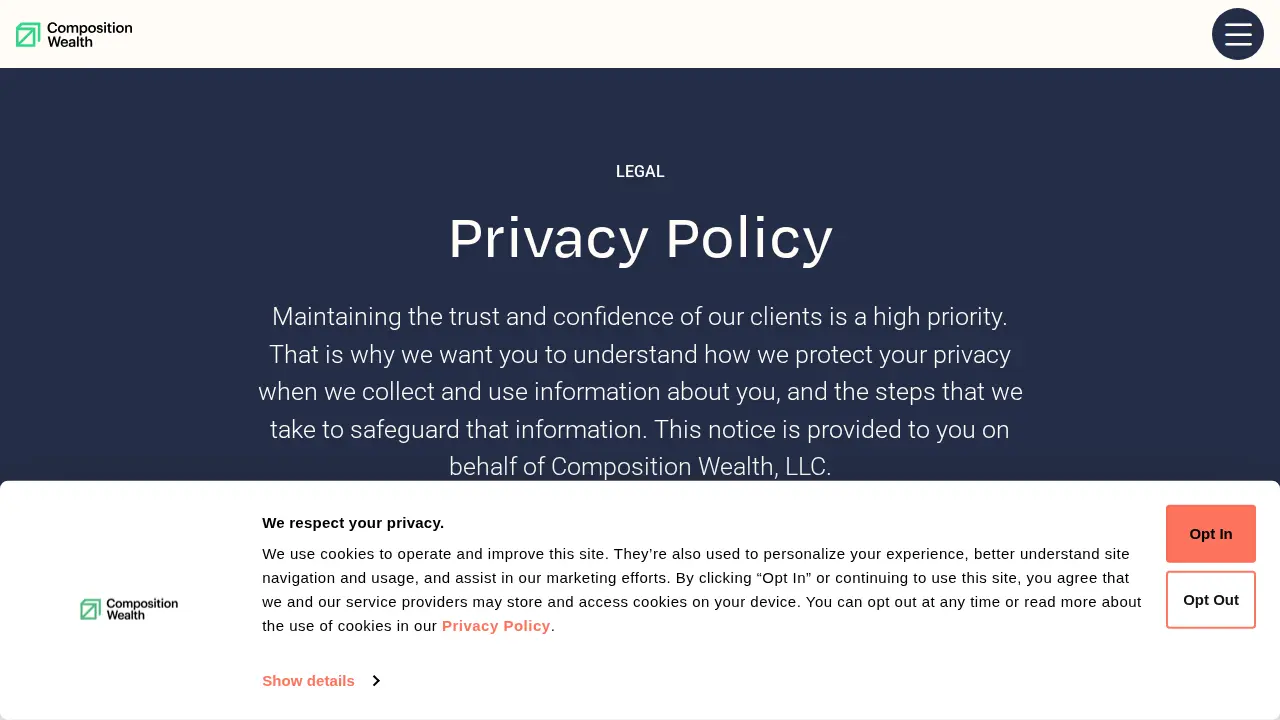This screenshot has width=1280, height=720.
Task: Click 'when we collect and use information' line
Action: 640,392
